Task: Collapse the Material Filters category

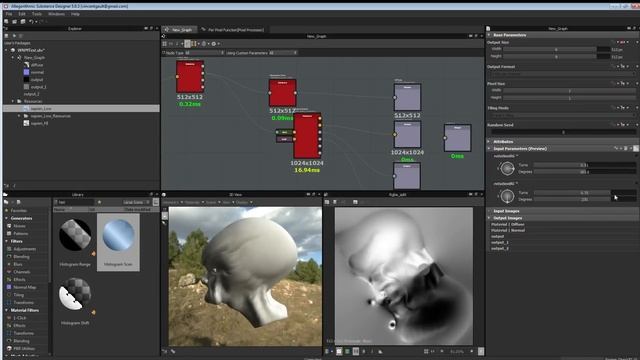Action: 7,310
